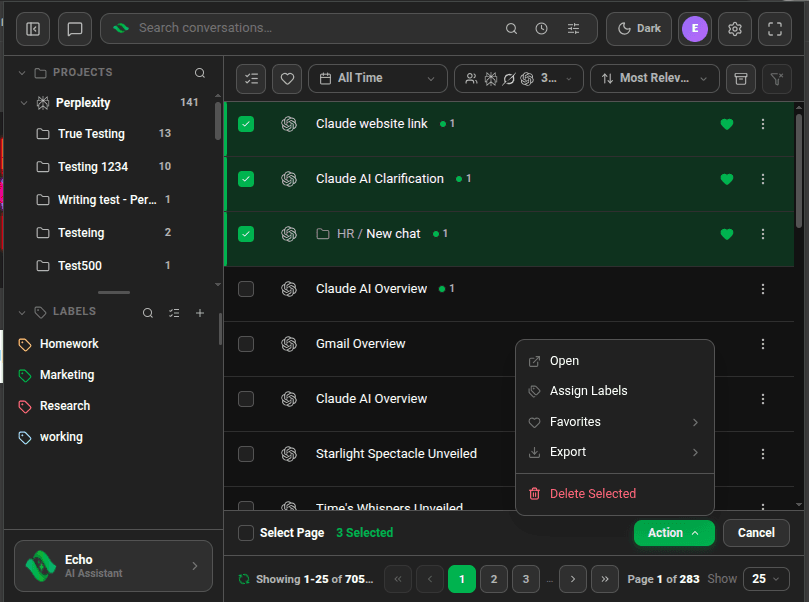809x602 pixels.
Task: Open more options for Starlight Spectacle Unveiled
Action: pyautogui.click(x=763, y=454)
